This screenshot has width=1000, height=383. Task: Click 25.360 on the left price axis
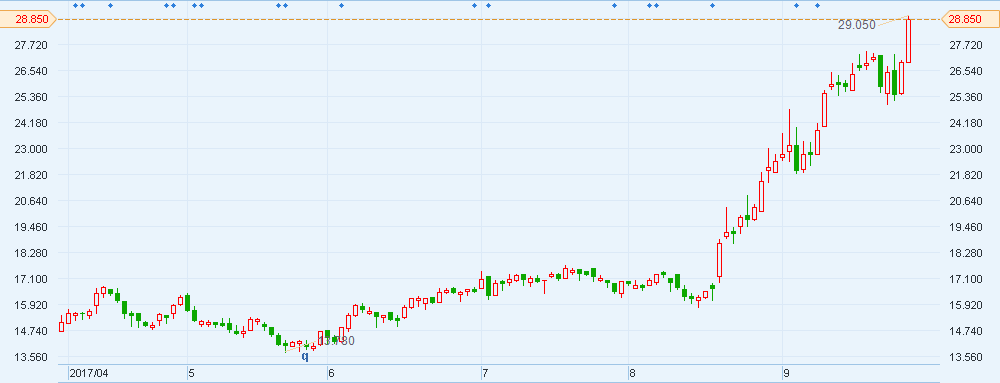tap(32, 97)
